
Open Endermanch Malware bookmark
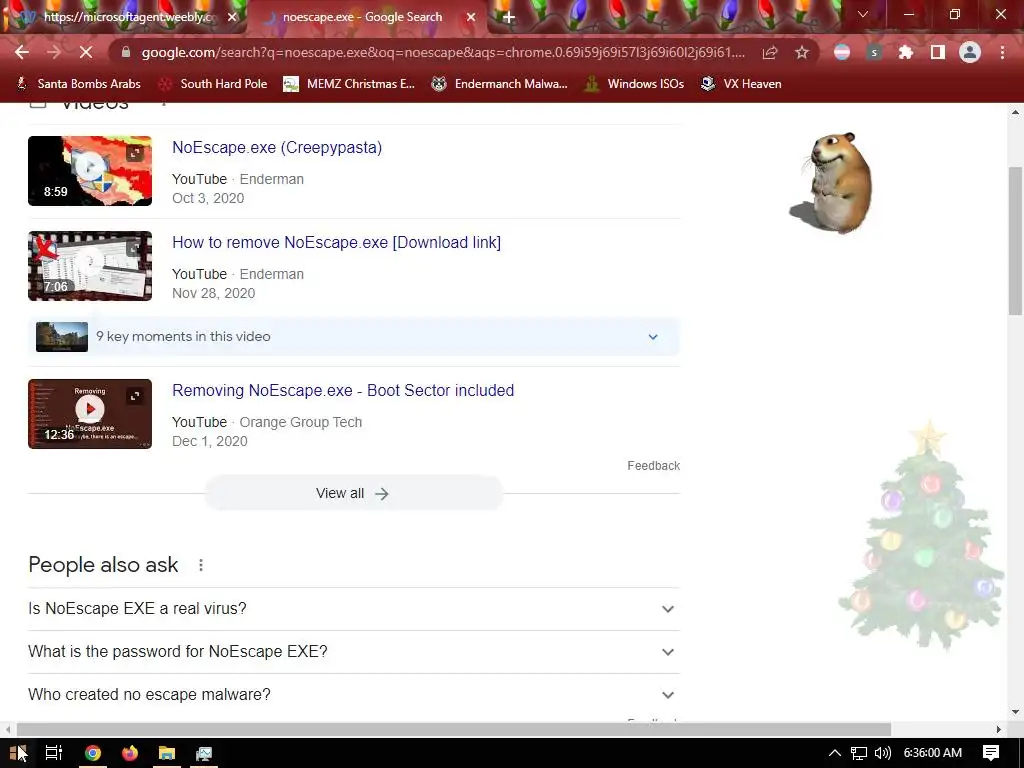click(499, 84)
